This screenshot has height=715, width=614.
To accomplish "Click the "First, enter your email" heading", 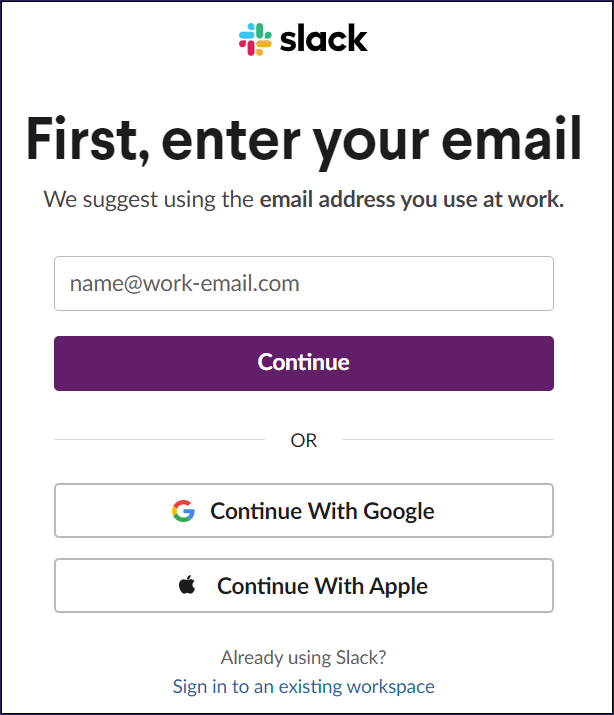I will coord(303,139).
